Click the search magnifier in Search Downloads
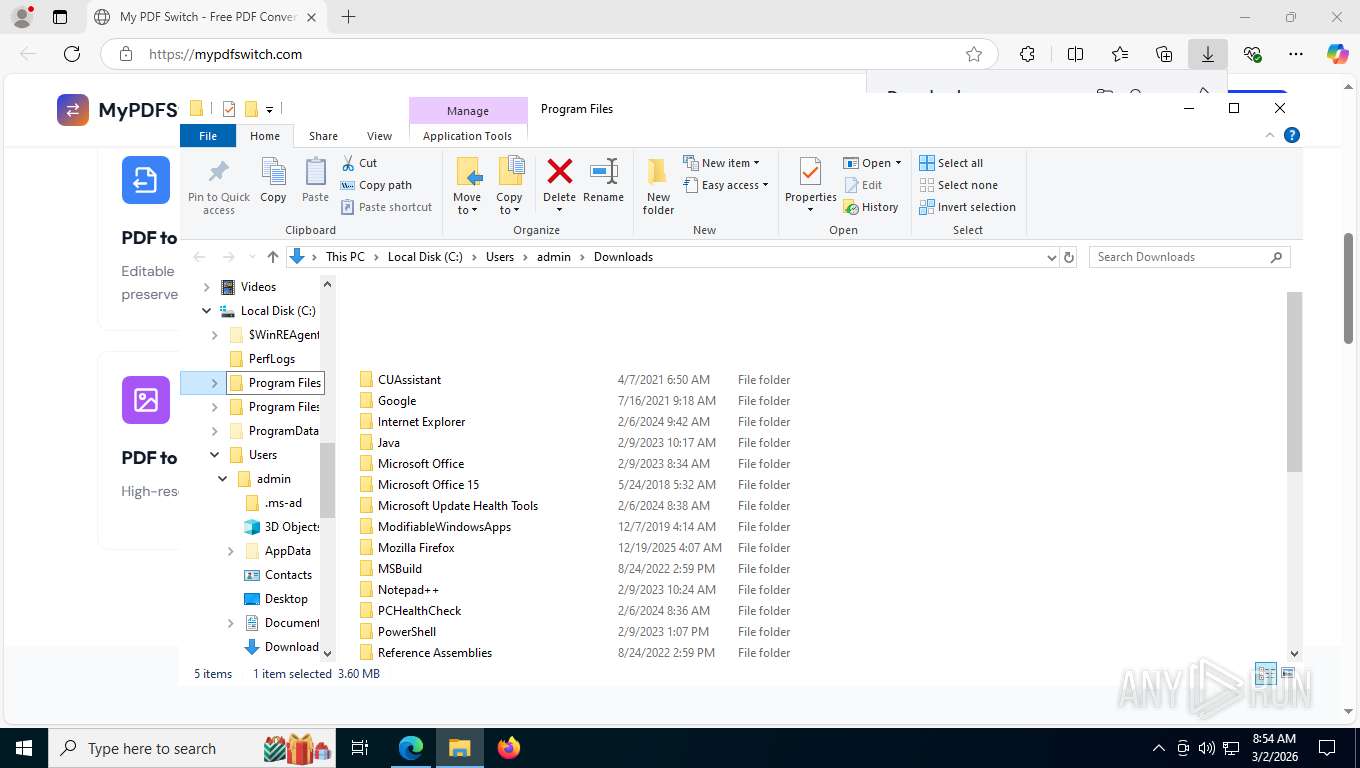1360x768 pixels. pyautogui.click(x=1276, y=257)
